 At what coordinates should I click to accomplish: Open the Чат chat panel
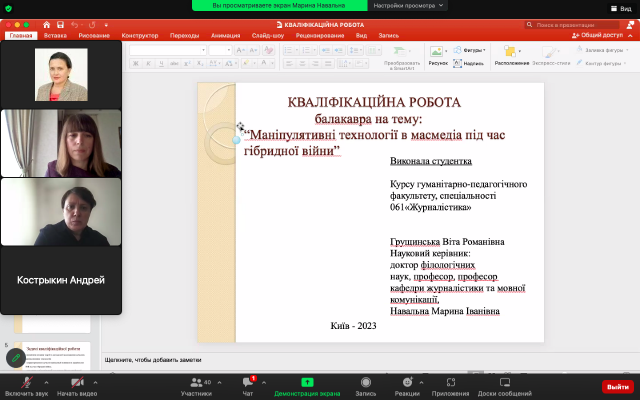coord(248,385)
